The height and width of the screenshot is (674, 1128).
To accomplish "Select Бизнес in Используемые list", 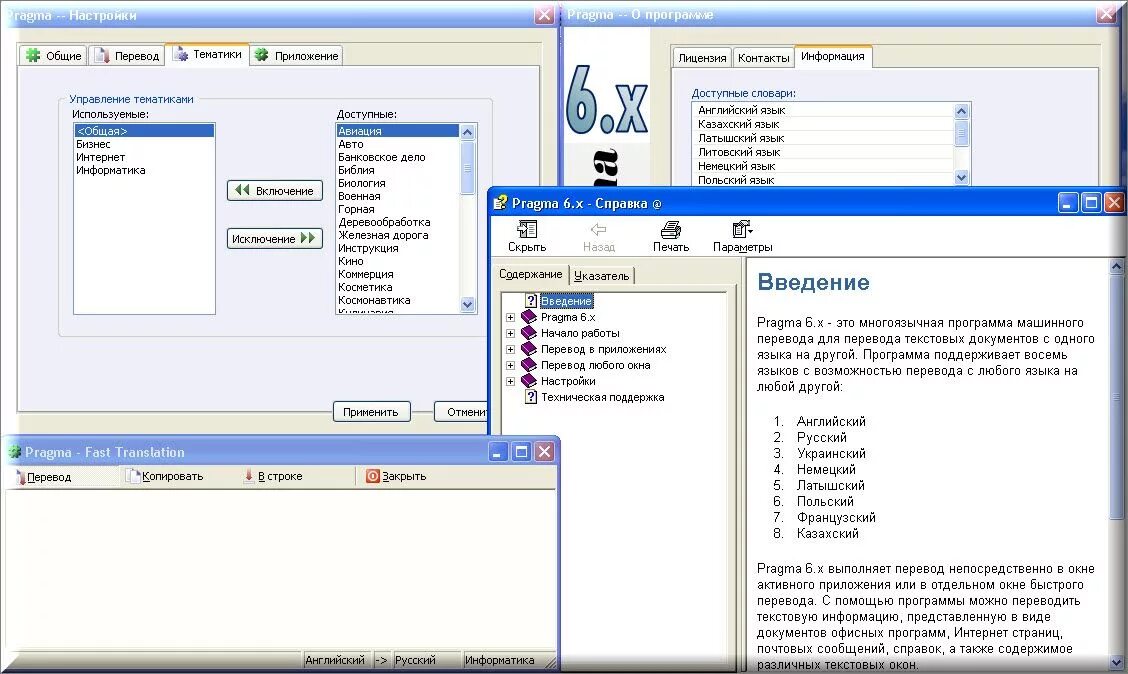I will [144, 144].
